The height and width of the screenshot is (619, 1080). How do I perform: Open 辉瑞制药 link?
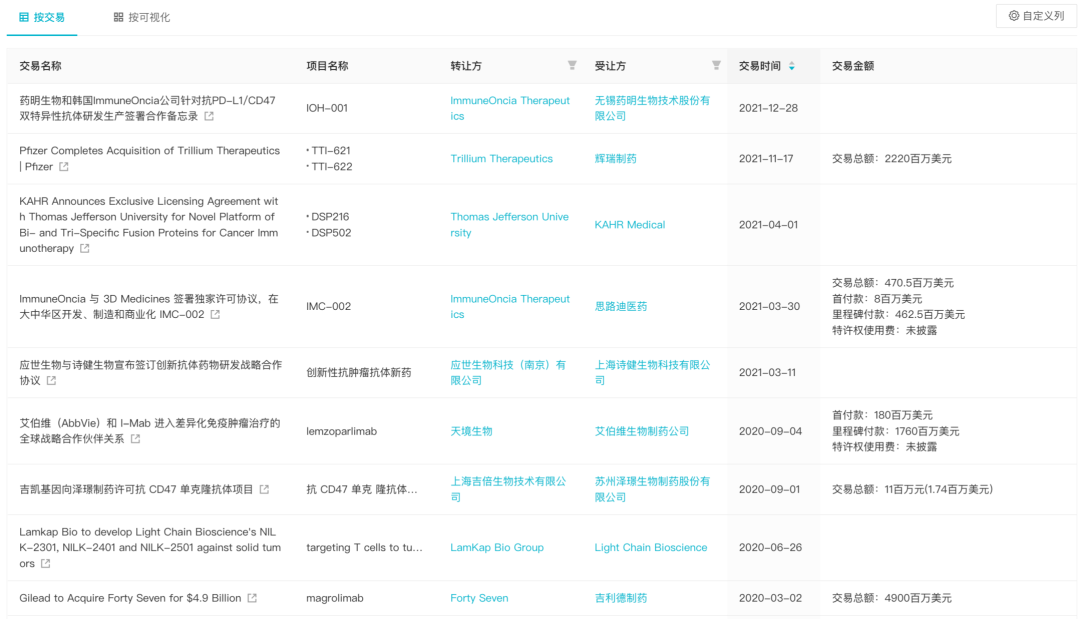[x=615, y=158]
